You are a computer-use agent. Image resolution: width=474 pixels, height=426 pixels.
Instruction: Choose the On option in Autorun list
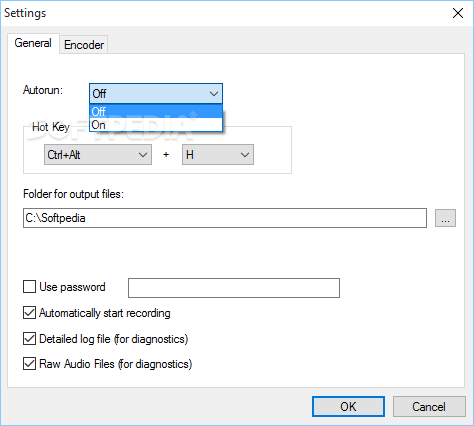point(156,125)
